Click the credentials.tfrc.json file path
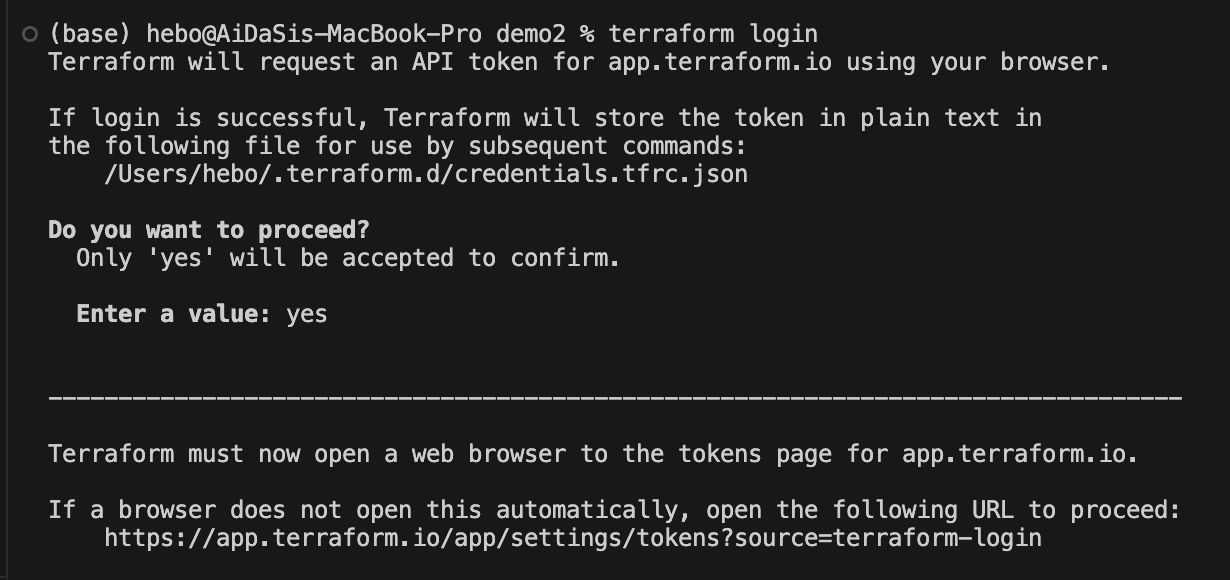1230x580 pixels. (426, 174)
